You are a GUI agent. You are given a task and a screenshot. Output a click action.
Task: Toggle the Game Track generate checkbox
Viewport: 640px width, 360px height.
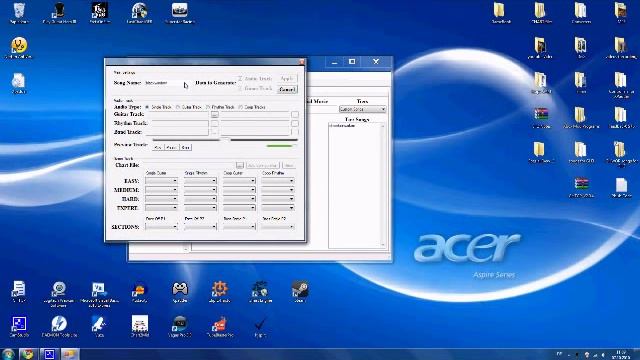pyautogui.click(x=240, y=88)
